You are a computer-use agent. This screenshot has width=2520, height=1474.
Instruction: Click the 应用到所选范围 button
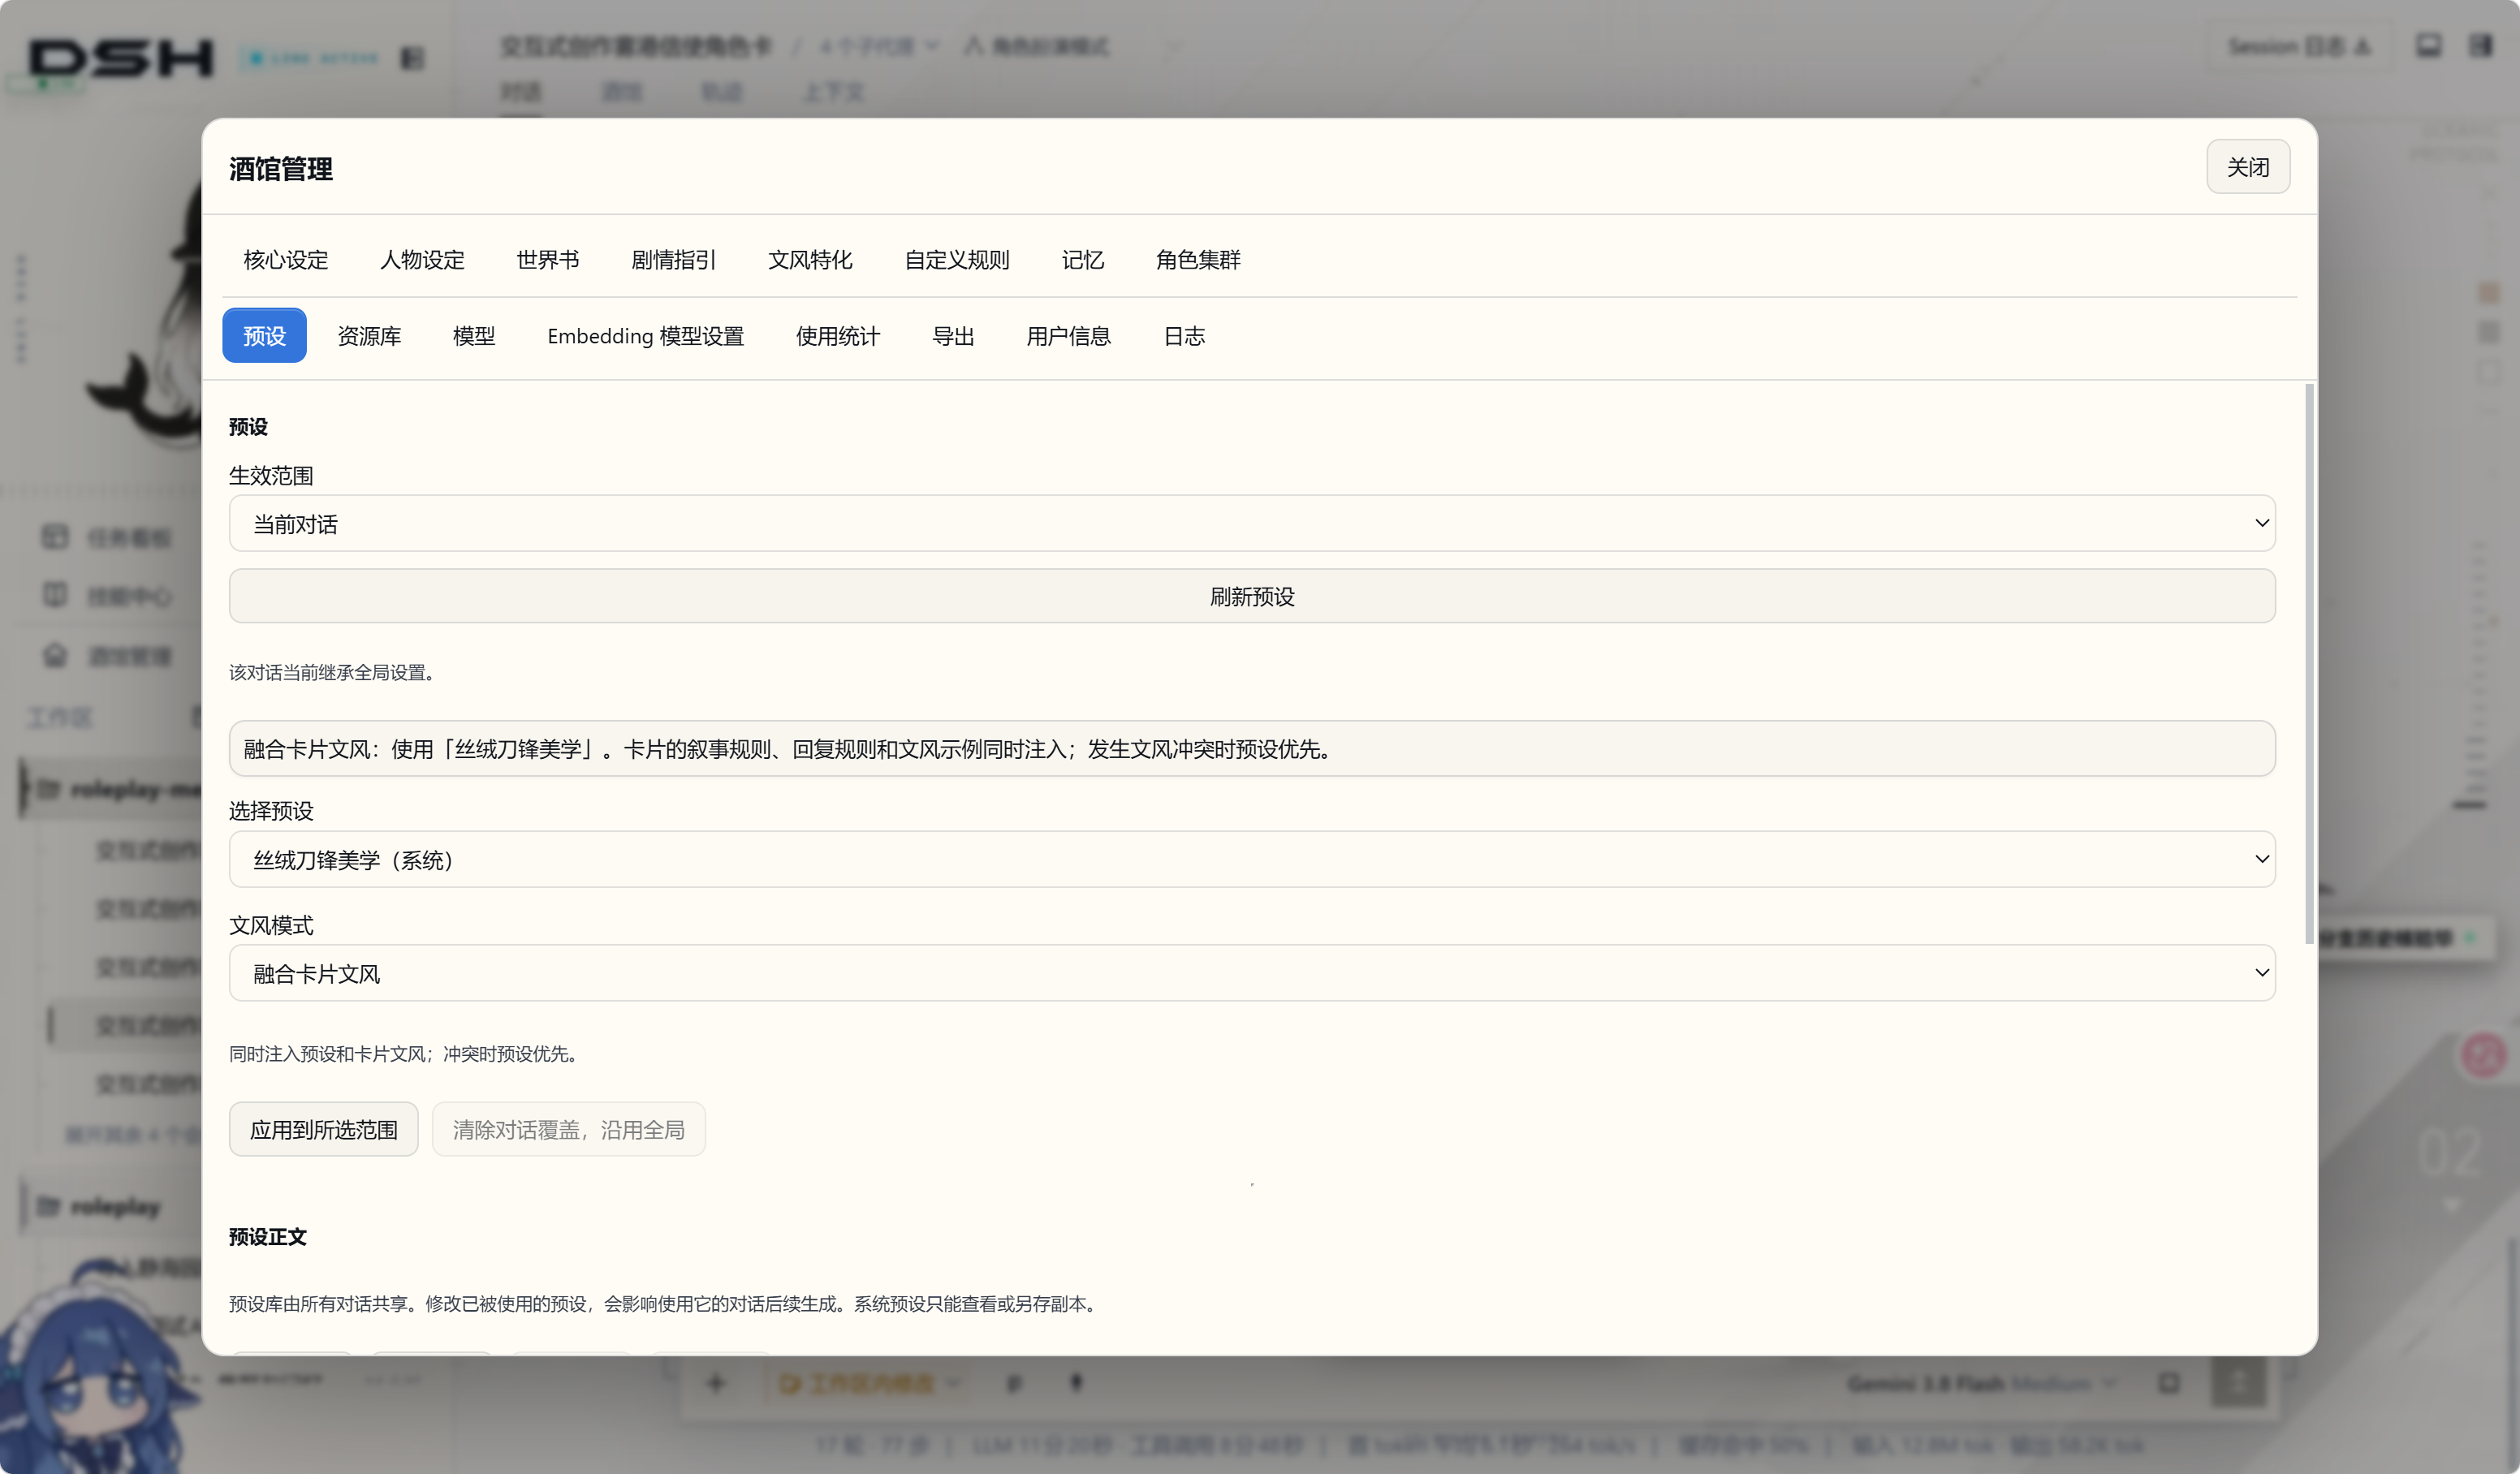pos(324,1130)
